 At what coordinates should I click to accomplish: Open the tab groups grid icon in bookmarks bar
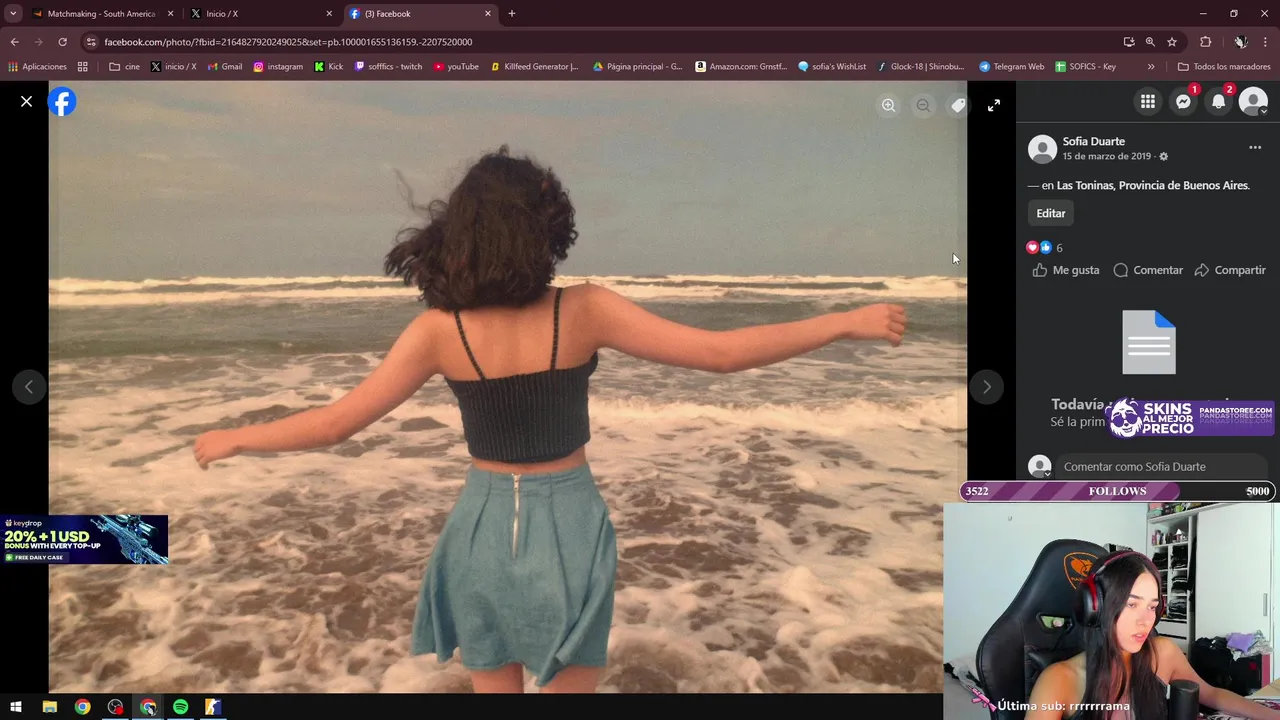[83, 67]
